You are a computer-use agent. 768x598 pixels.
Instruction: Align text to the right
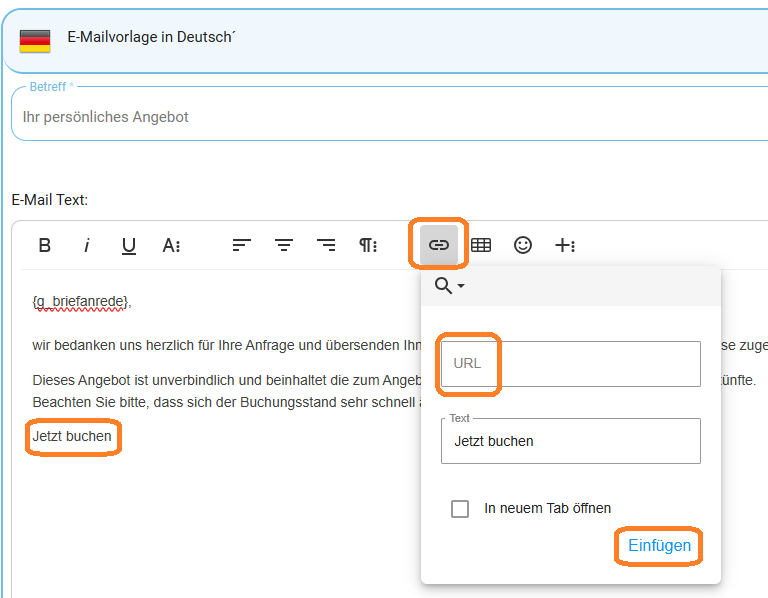pos(326,245)
